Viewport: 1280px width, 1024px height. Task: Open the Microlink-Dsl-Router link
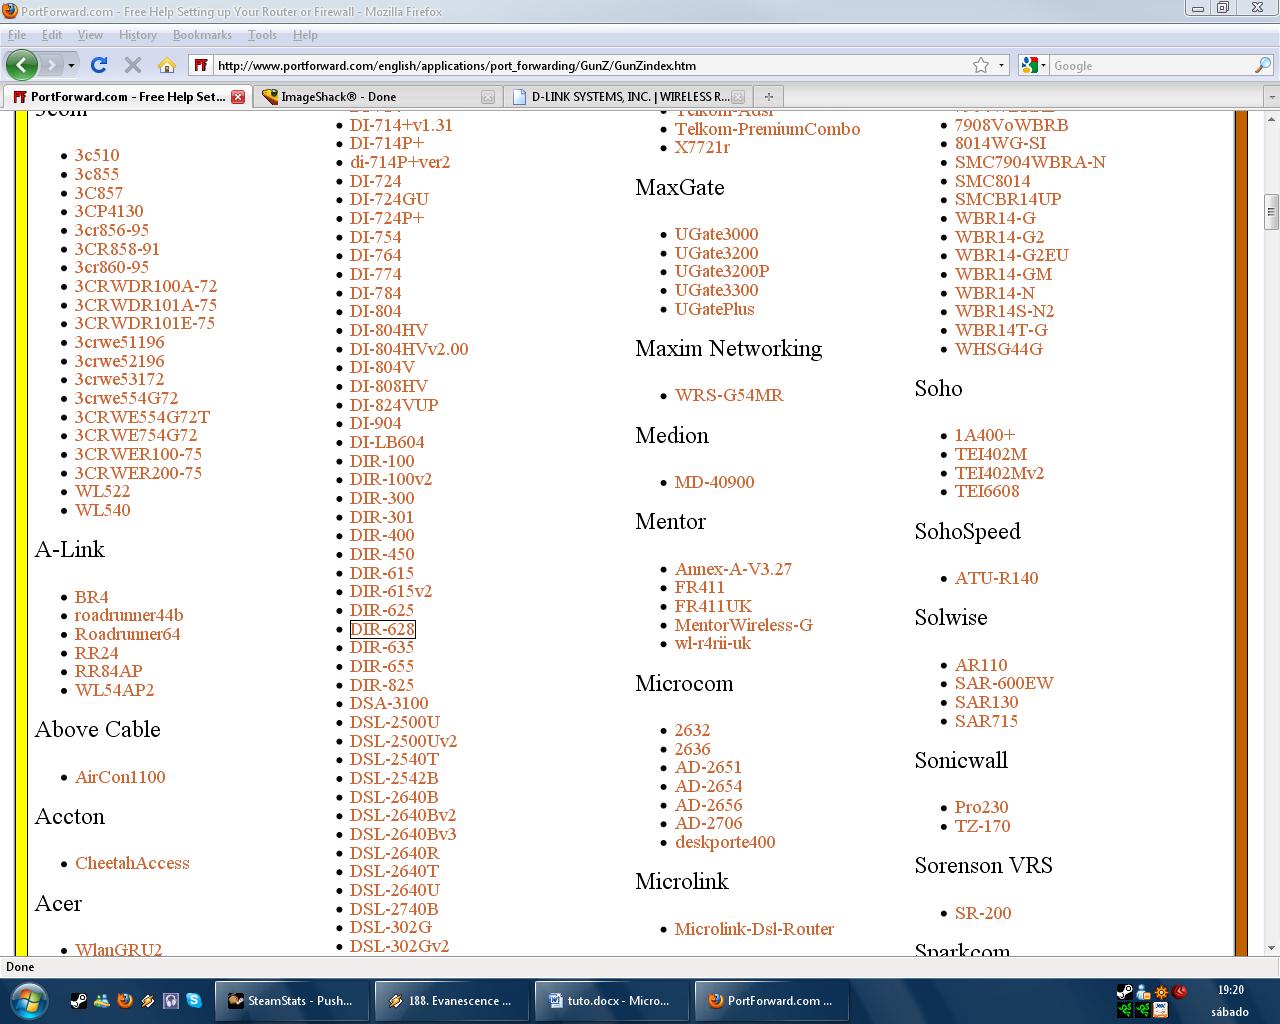(x=754, y=929)
